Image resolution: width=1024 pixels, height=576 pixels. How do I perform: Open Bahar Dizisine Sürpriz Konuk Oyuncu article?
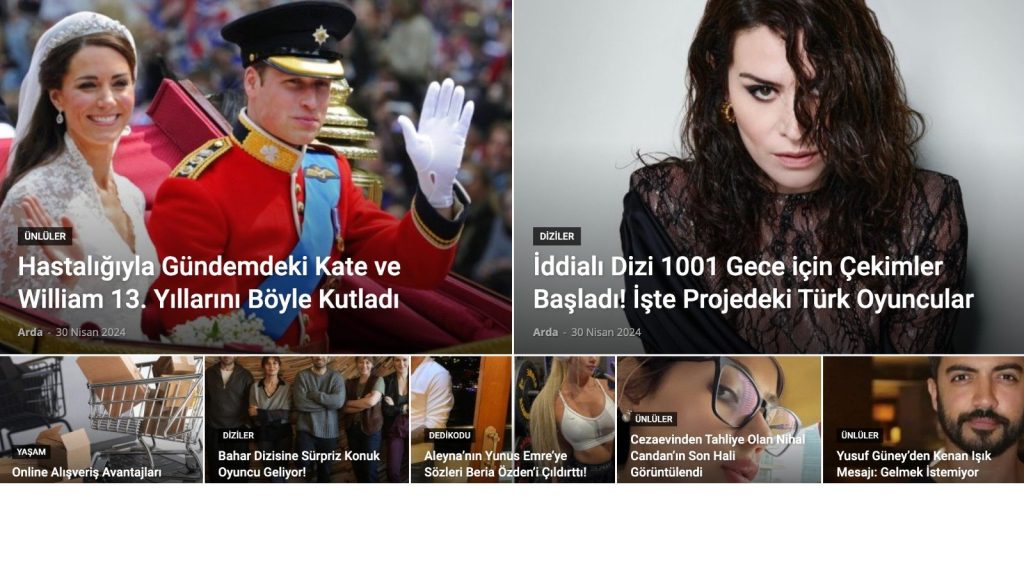point(298,464)
